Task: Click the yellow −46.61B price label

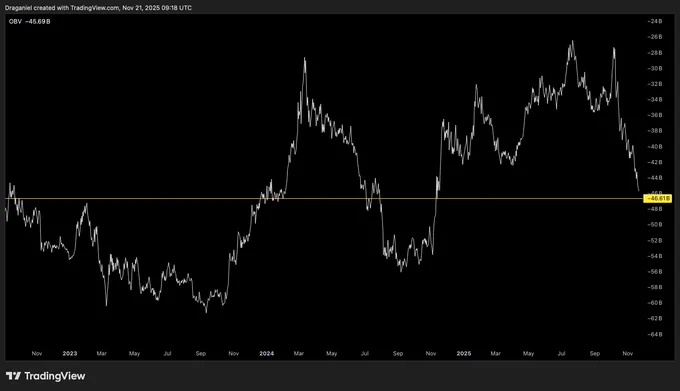Action: tap(658, 199)
